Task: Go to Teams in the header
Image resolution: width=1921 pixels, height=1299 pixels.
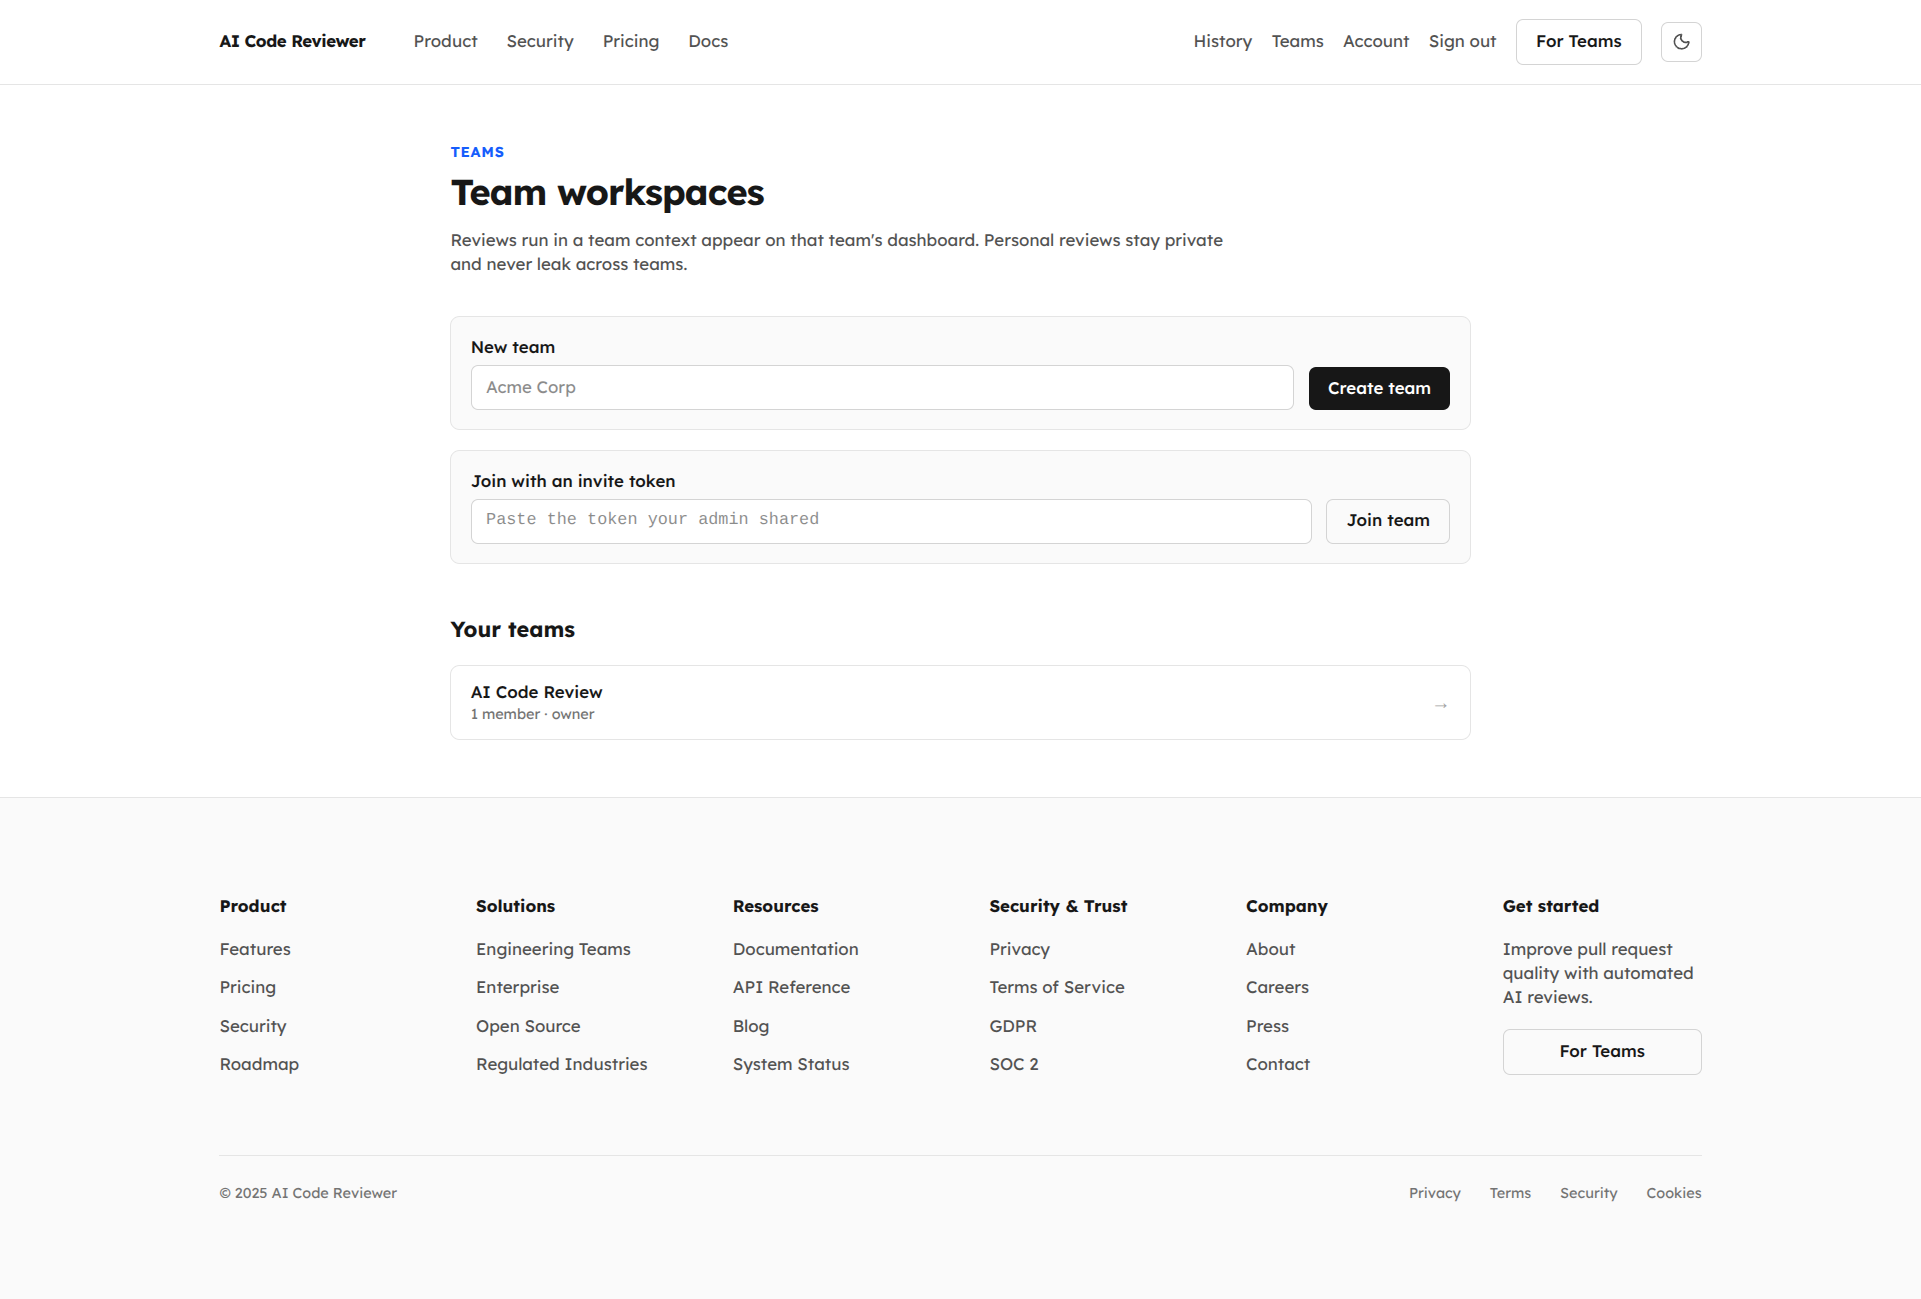Action: (x=1297, y=41)
